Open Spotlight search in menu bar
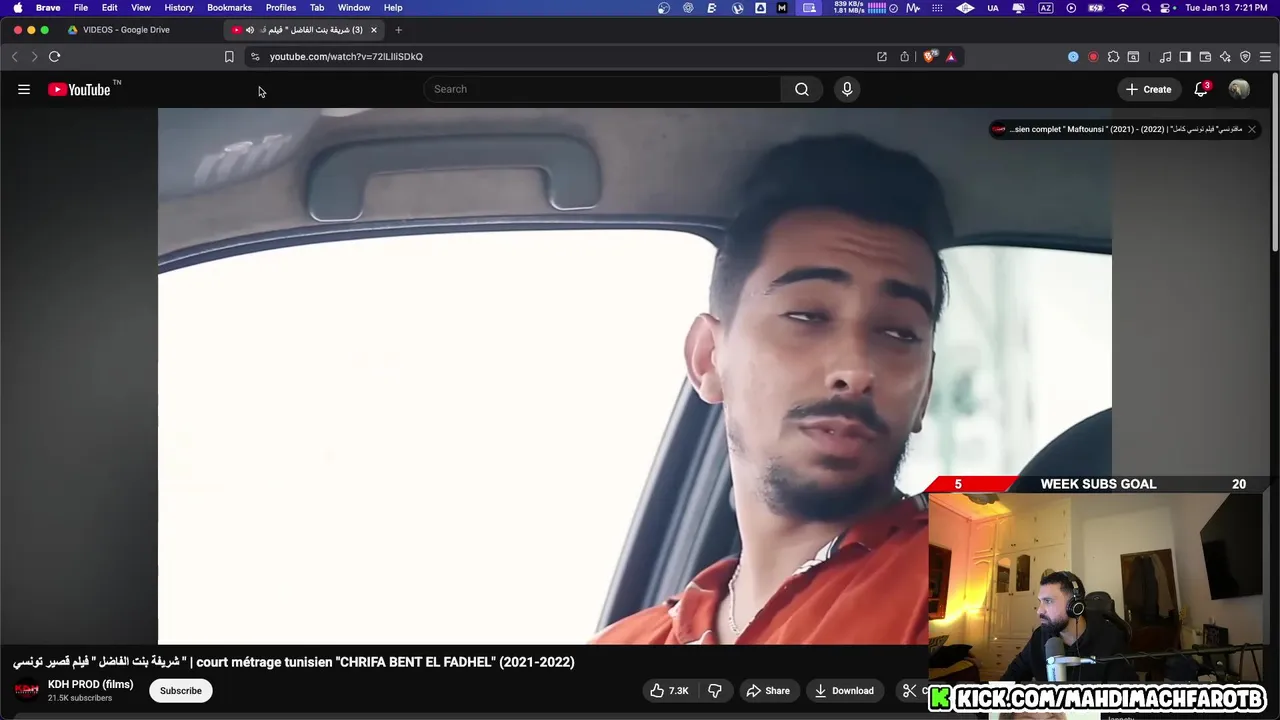The width and height of the screenshot is (1280, 720). pos(1146,8)
